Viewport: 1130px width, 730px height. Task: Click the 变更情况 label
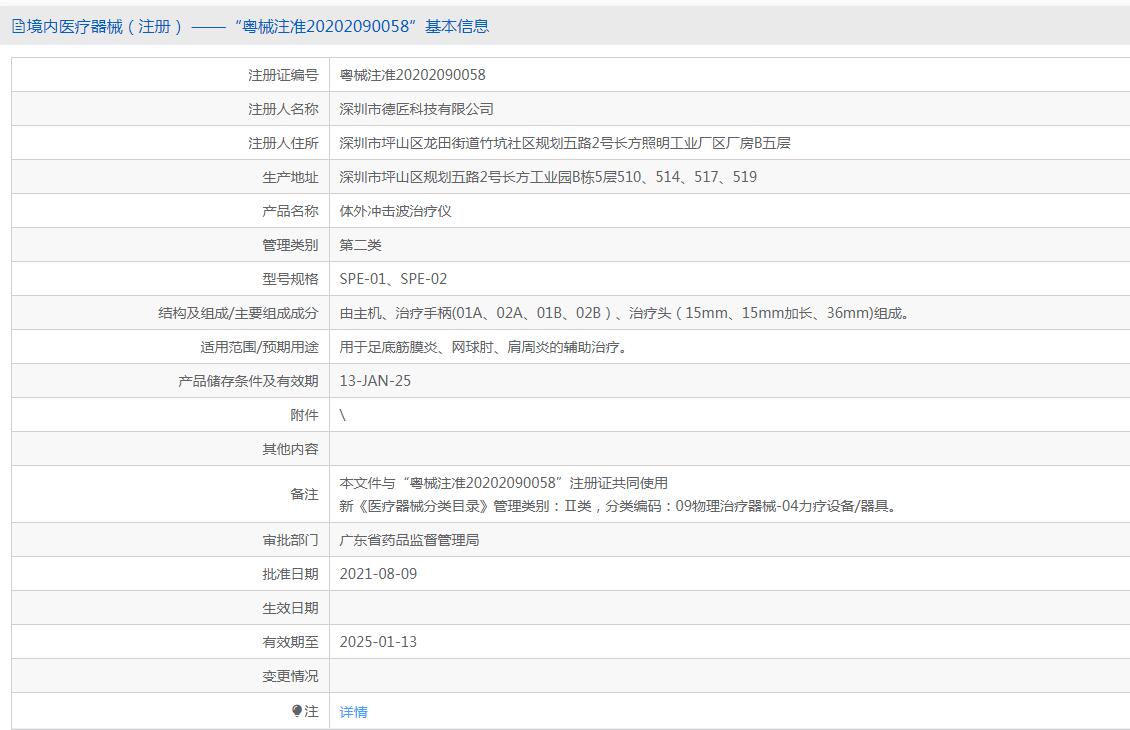click(x=290, y=676)
